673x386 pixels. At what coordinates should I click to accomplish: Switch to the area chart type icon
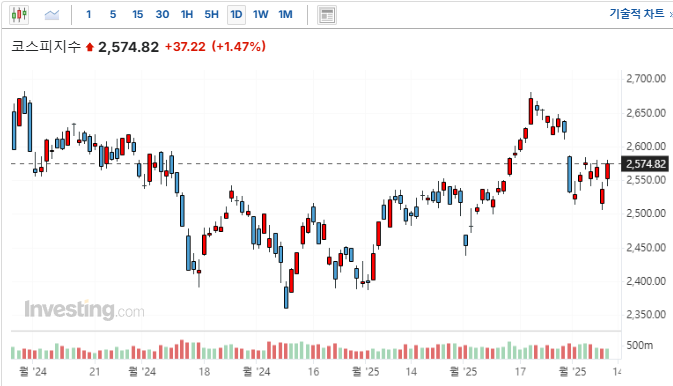coord(52,15)
